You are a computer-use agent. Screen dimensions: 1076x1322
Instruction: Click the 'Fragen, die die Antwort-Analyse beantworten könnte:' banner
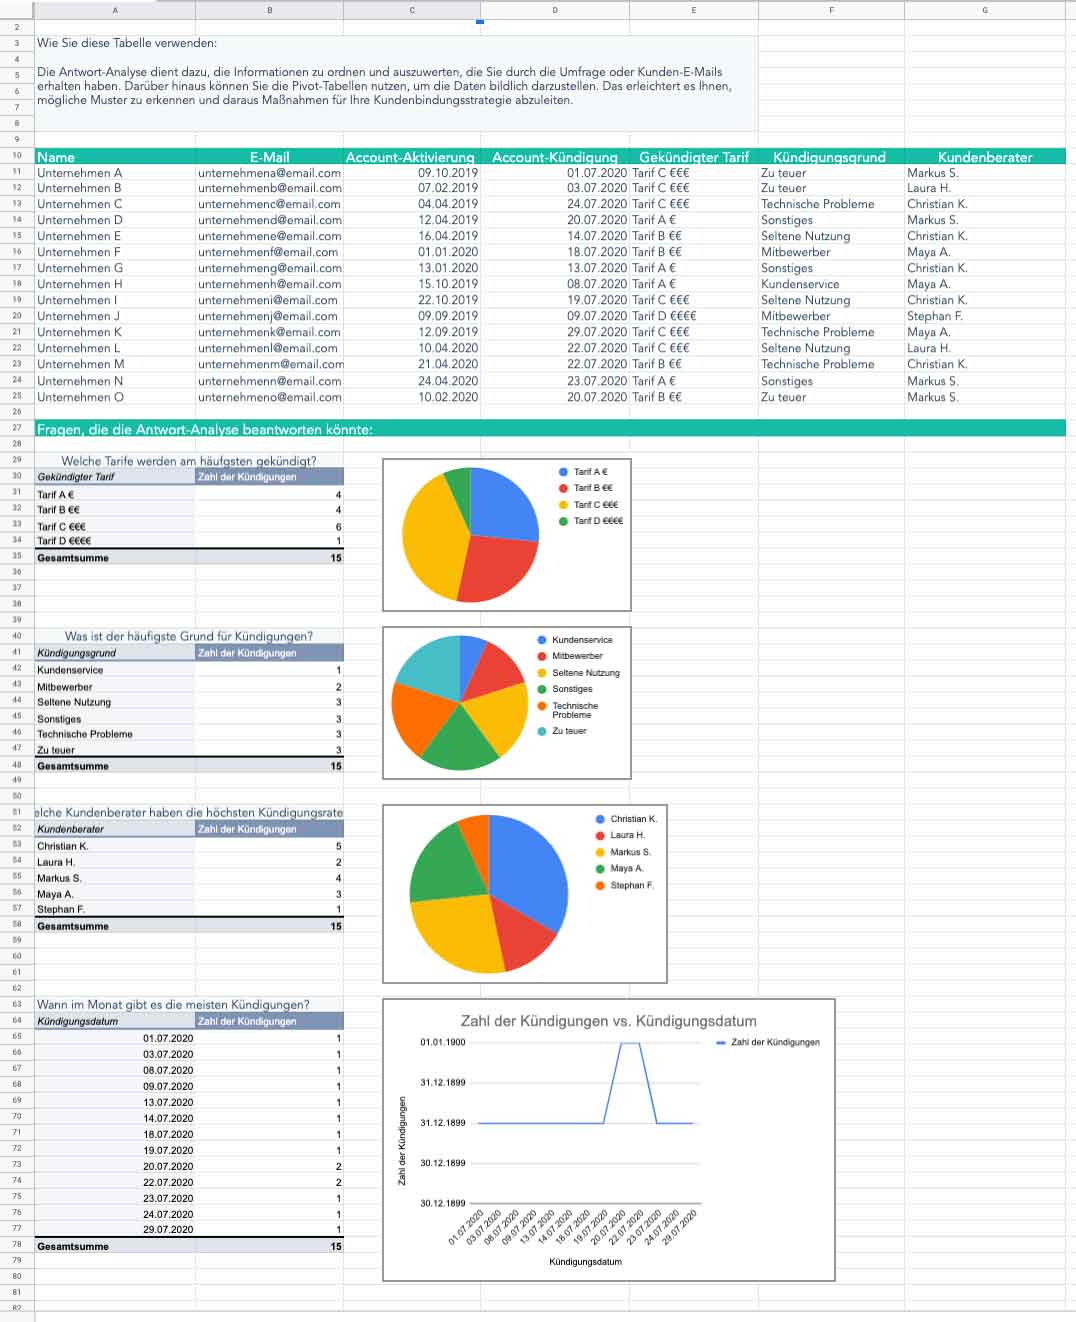coord(550,429)
